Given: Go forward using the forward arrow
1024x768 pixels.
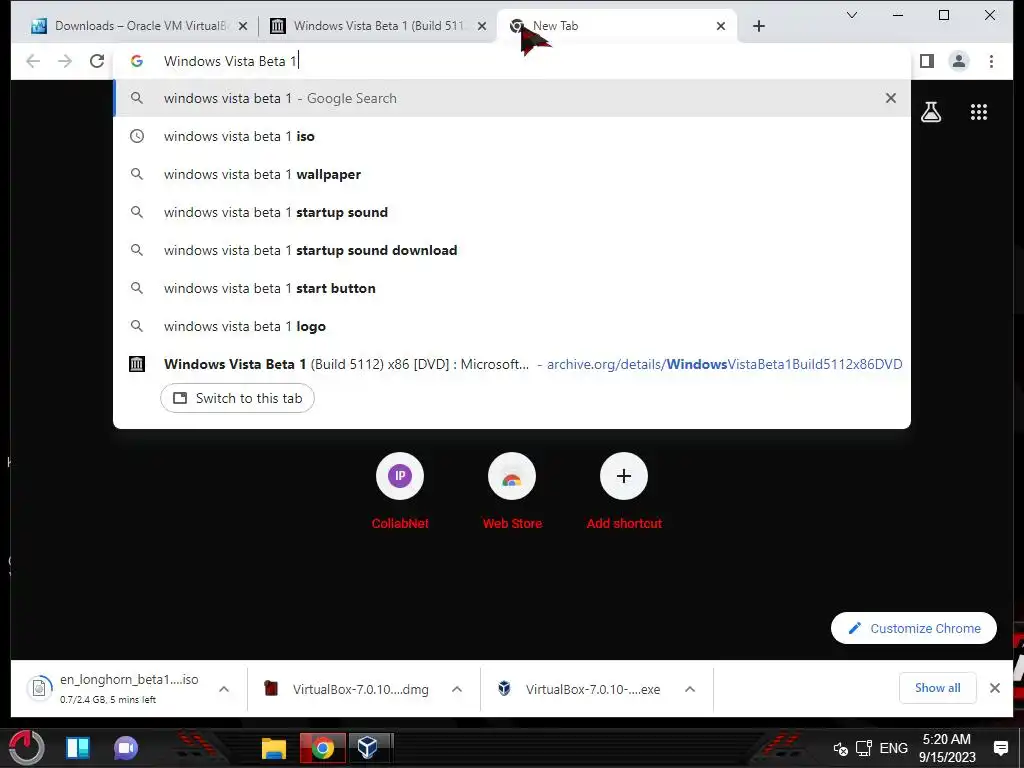Looking at the screenshot, I should (65, 61).
